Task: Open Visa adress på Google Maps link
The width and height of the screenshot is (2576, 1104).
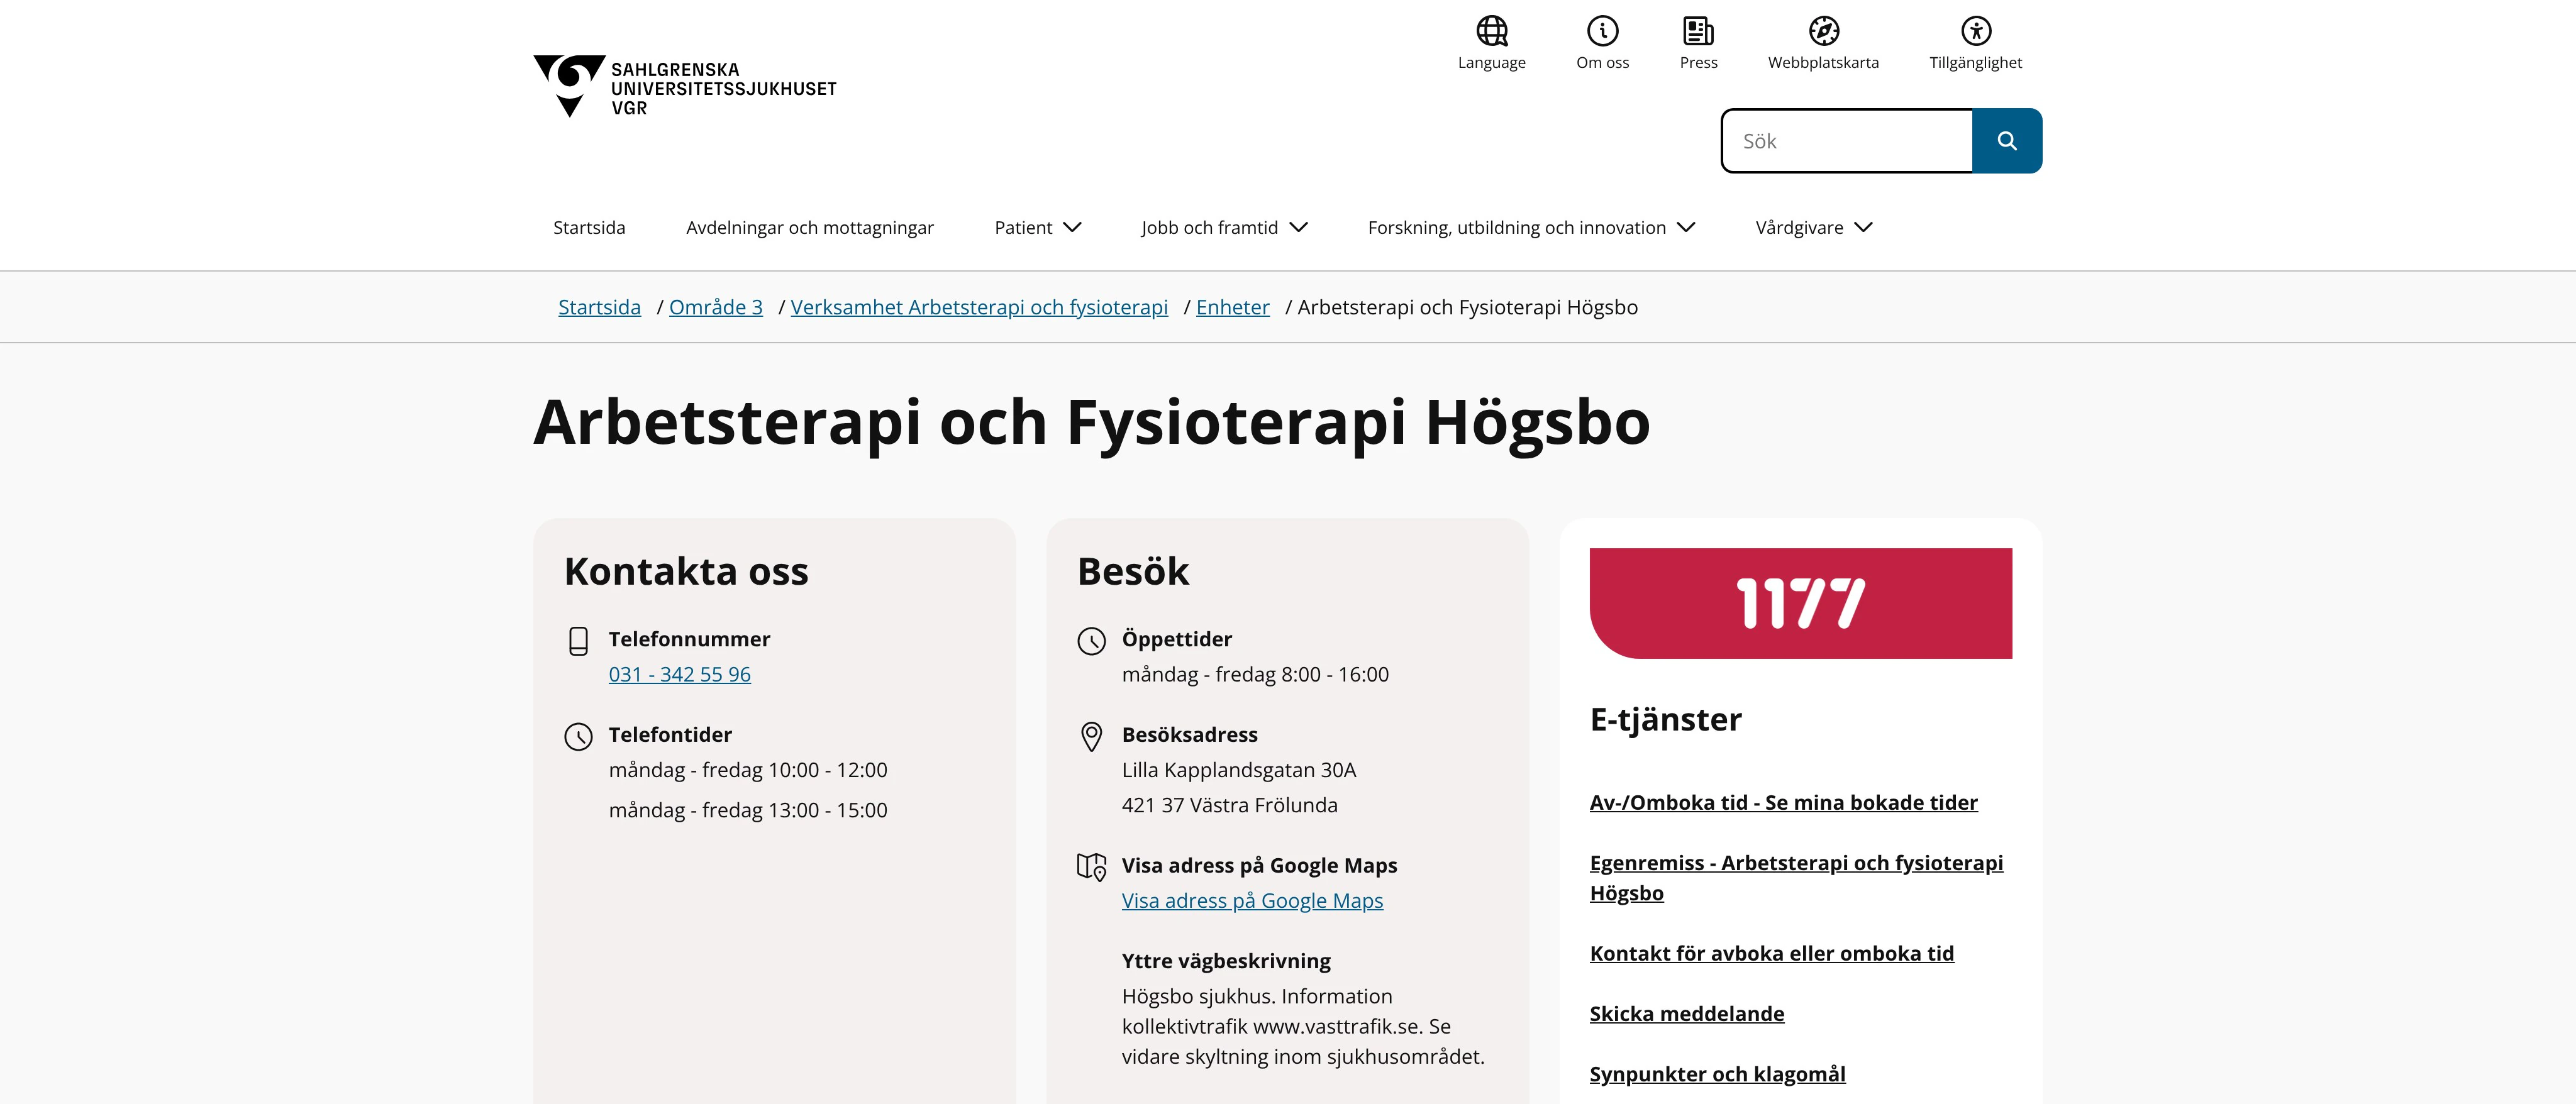Action: point(1252,901)
